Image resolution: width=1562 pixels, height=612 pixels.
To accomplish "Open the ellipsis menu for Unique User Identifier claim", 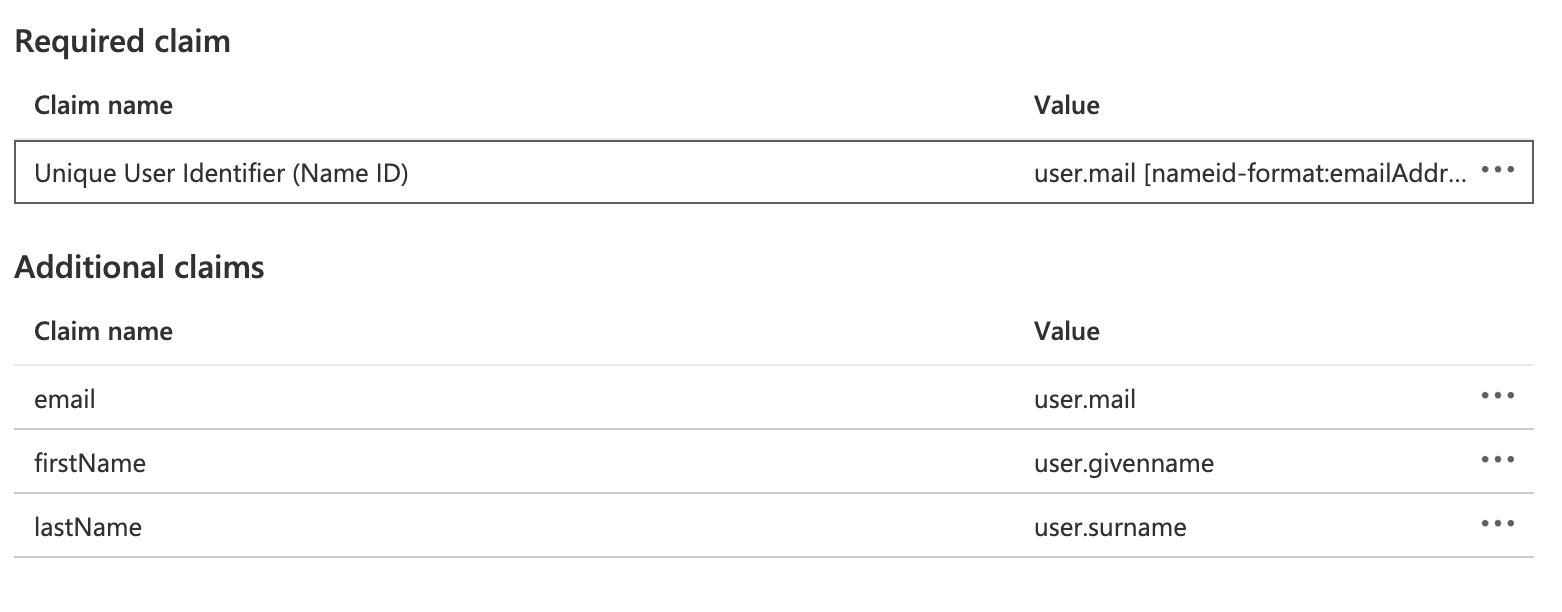I will click(1498, 171).
